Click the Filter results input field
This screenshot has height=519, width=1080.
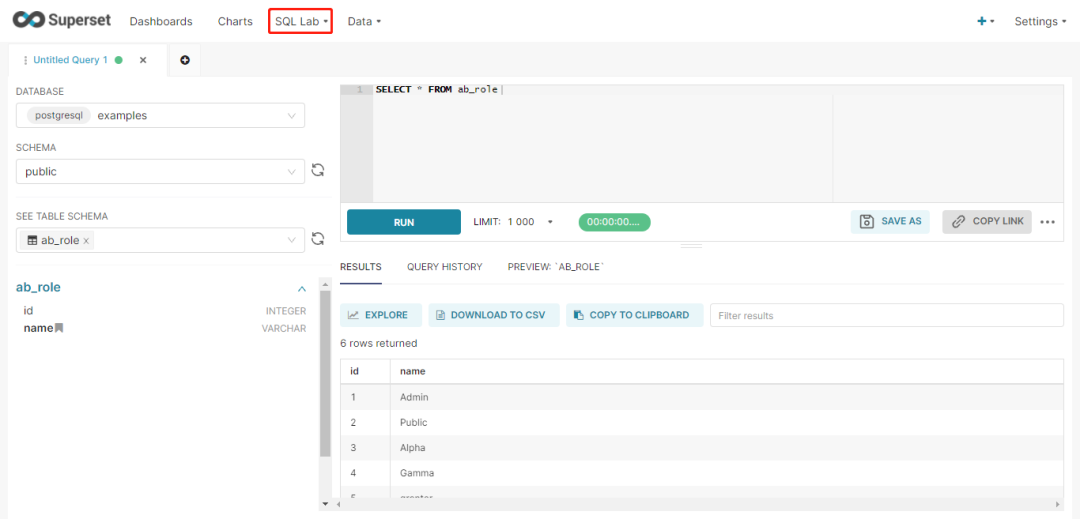pyautogui.click(x=886, y=315)
